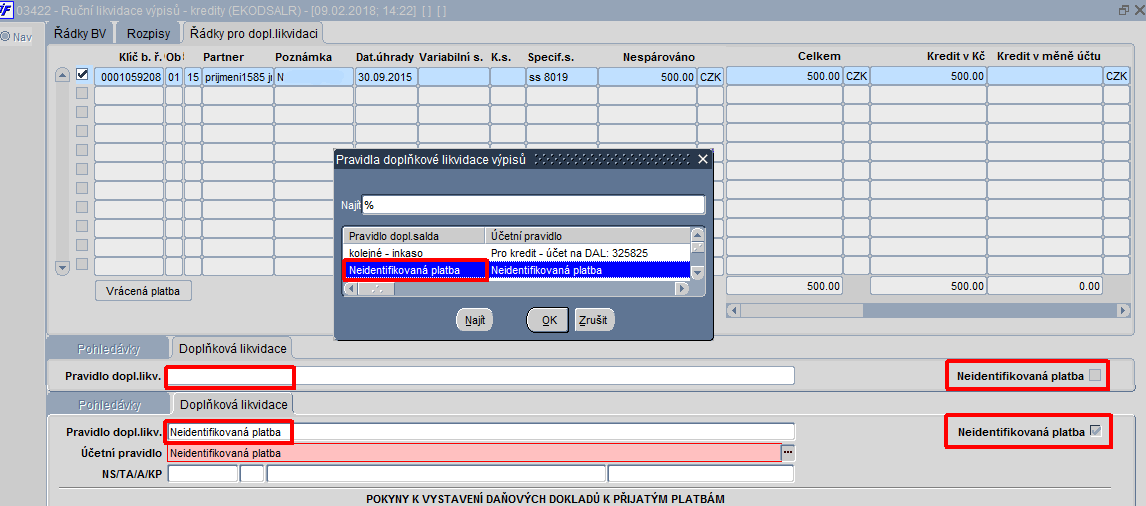The height and width of the screenshot is (506, 1146).
Task: Click the restore window icon in the title bar
Action: tap(1123, 10)
